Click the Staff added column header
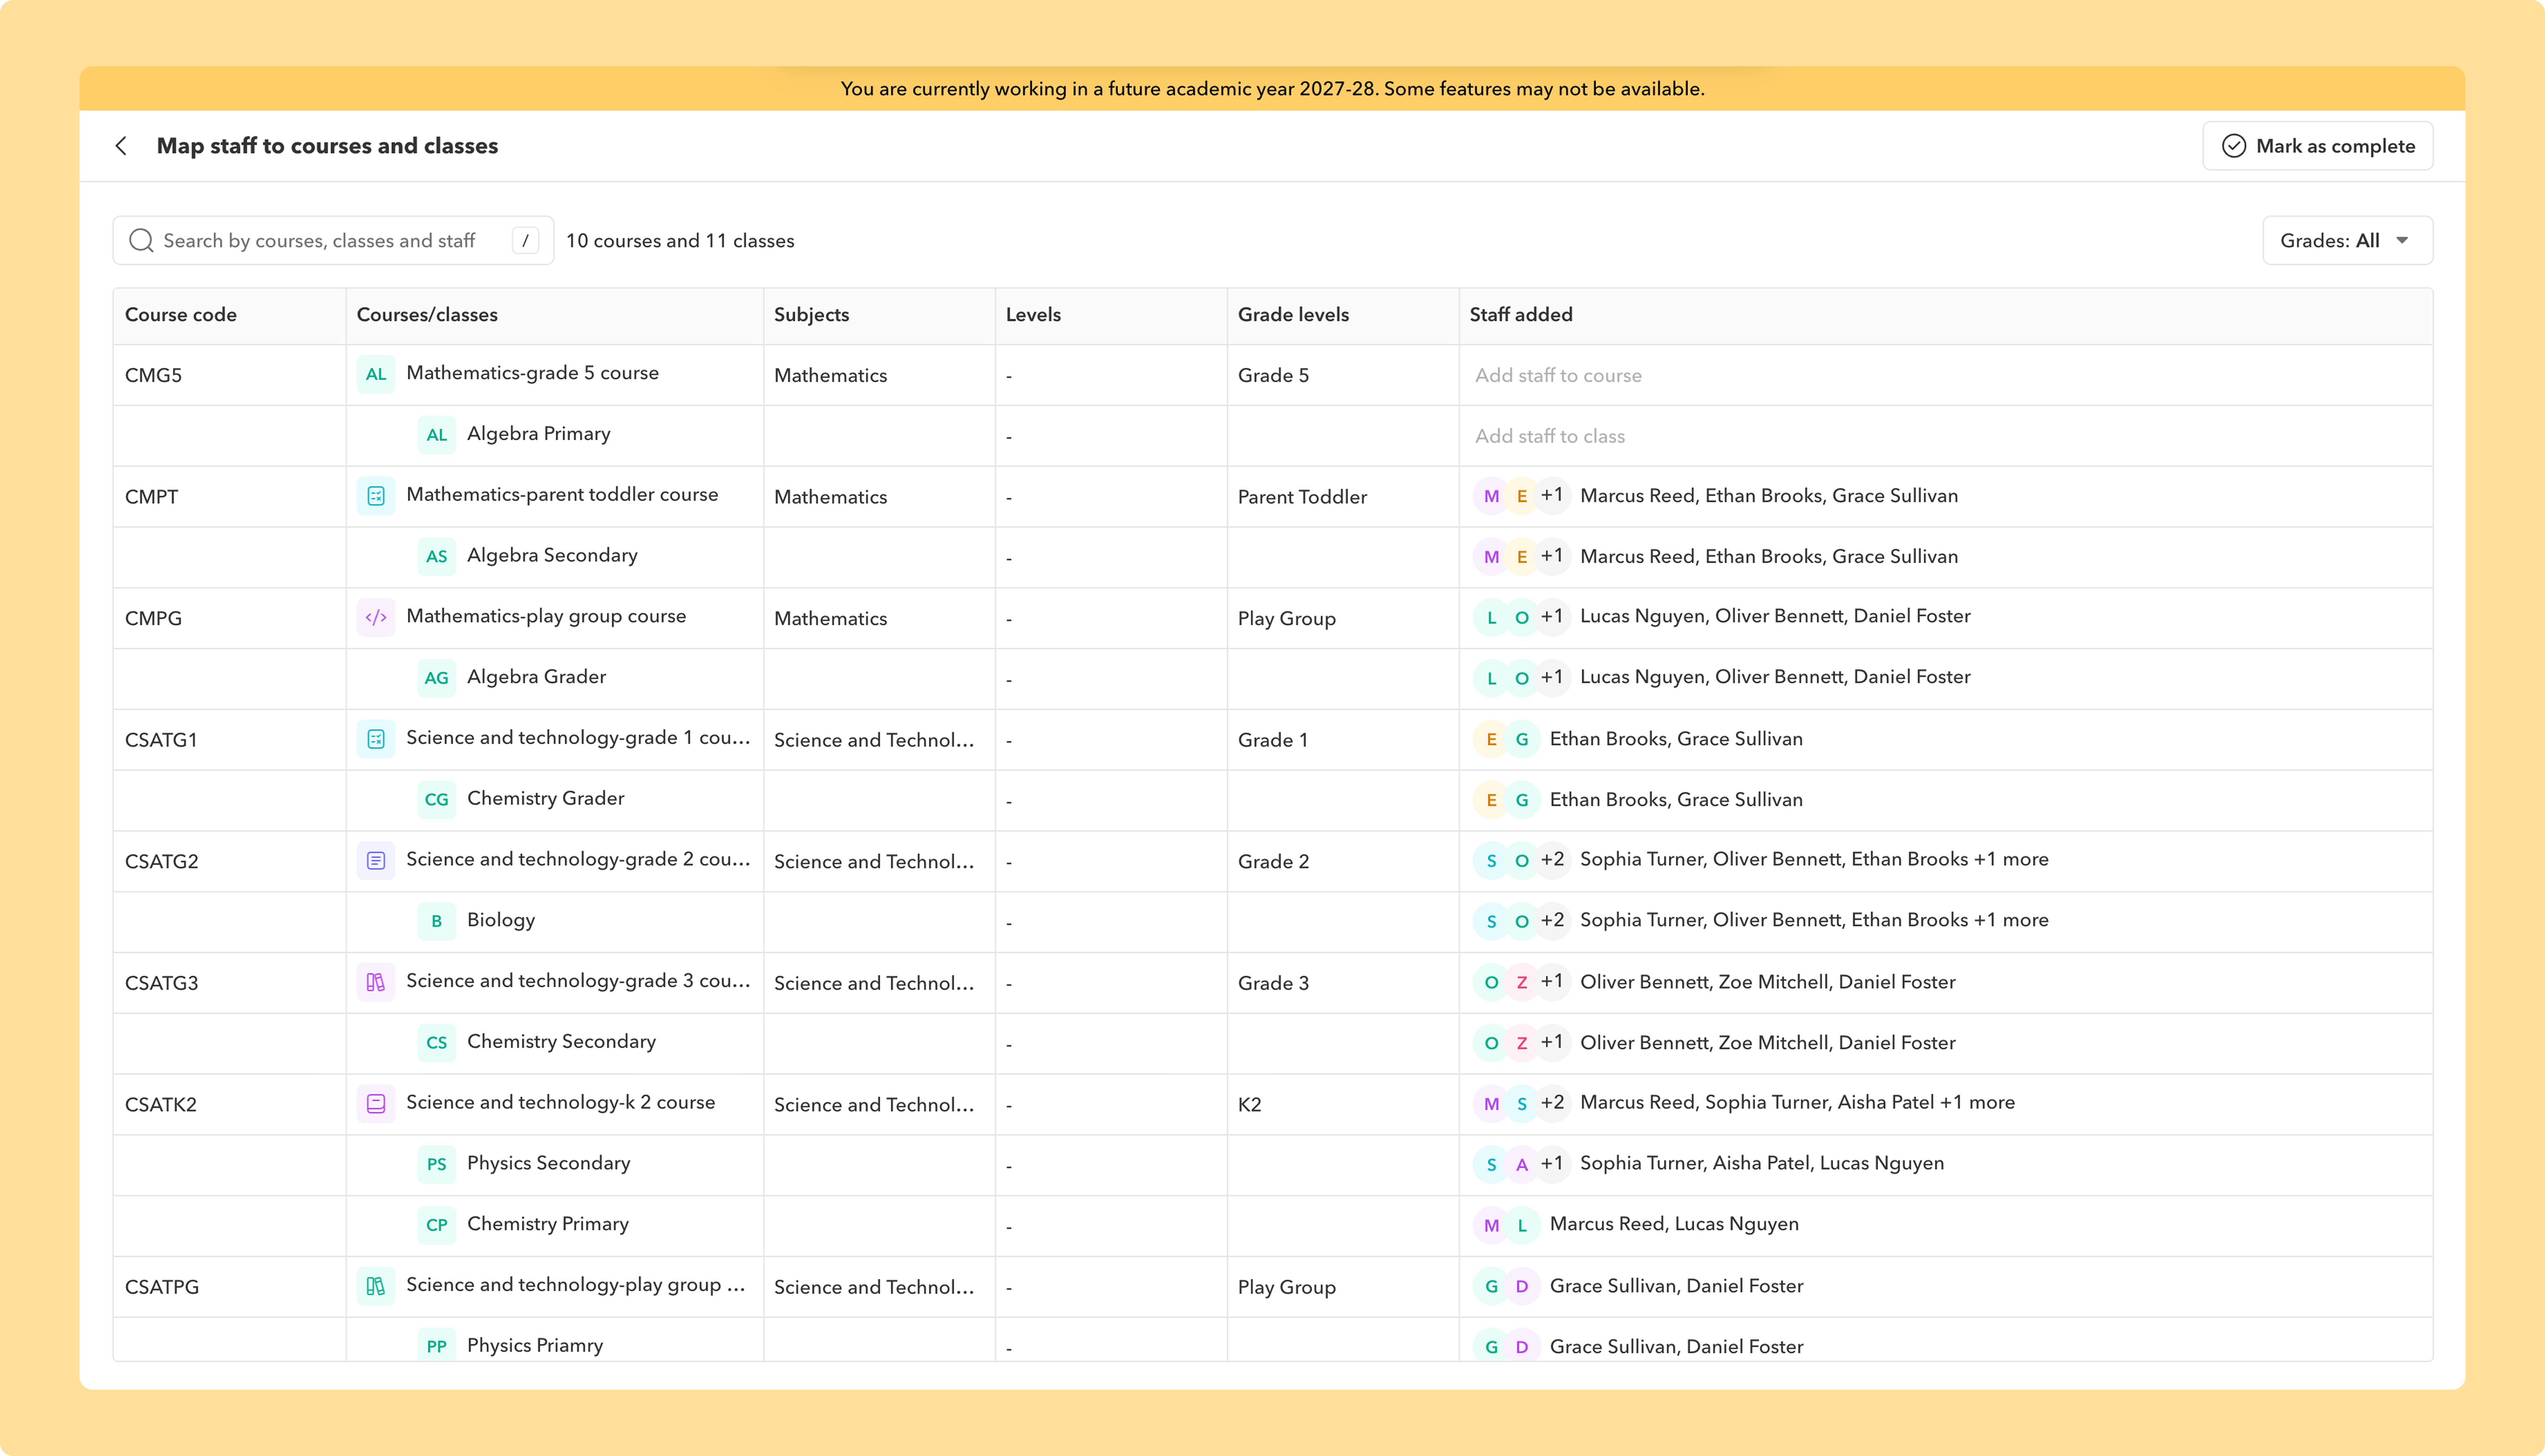The image size is (2545, 1456). click(x=1521, y=314)
